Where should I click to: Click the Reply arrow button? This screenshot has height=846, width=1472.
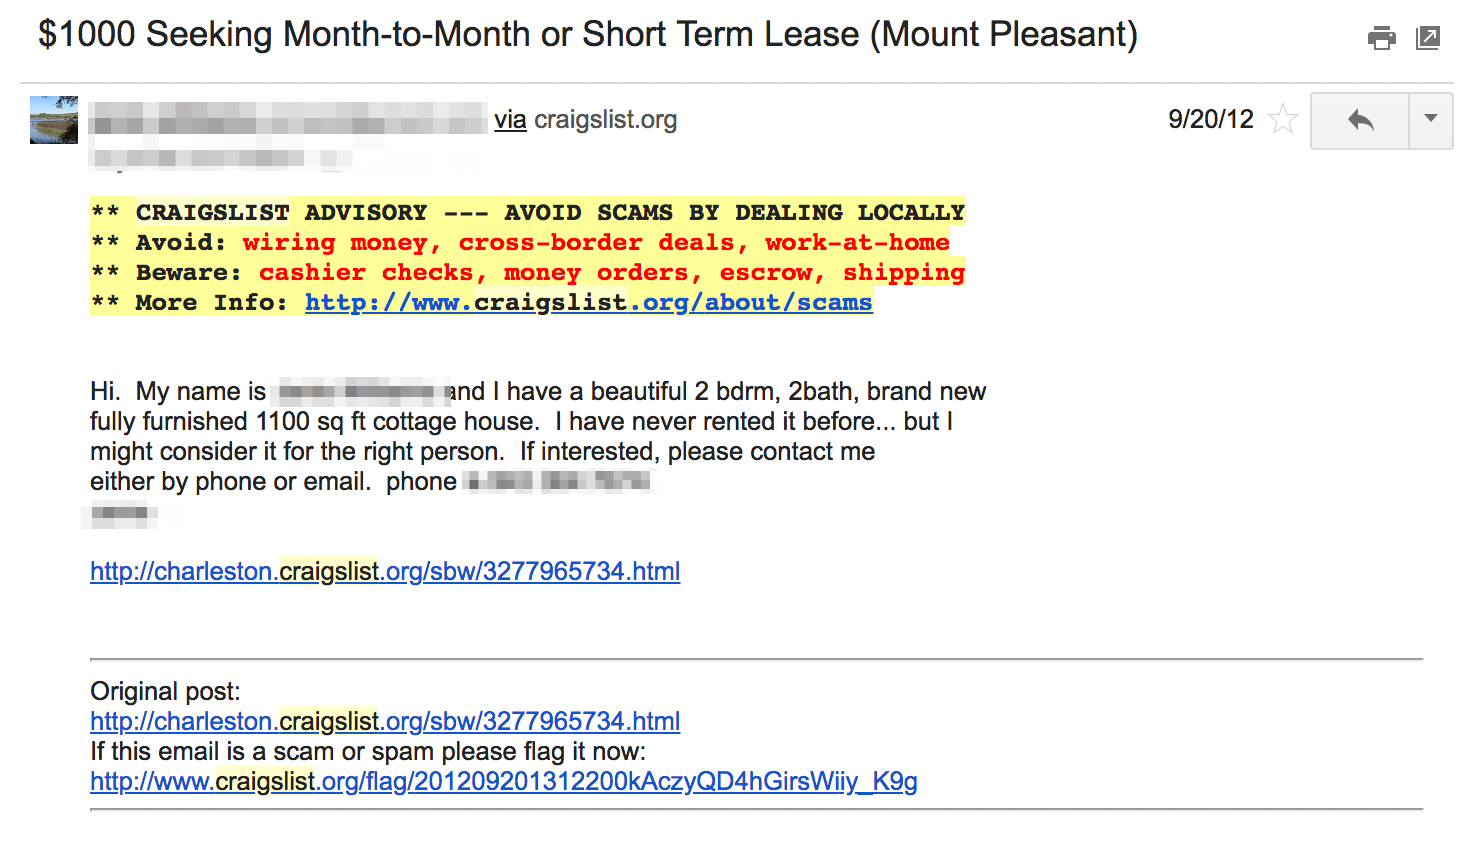coord(1360,121)
